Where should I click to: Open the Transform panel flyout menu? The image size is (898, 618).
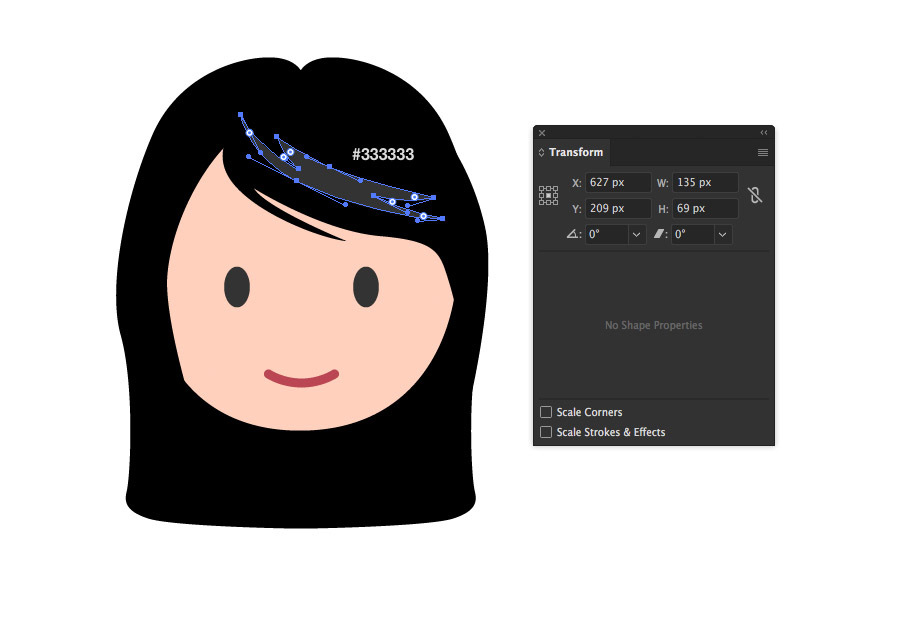[x=762, y=152]
